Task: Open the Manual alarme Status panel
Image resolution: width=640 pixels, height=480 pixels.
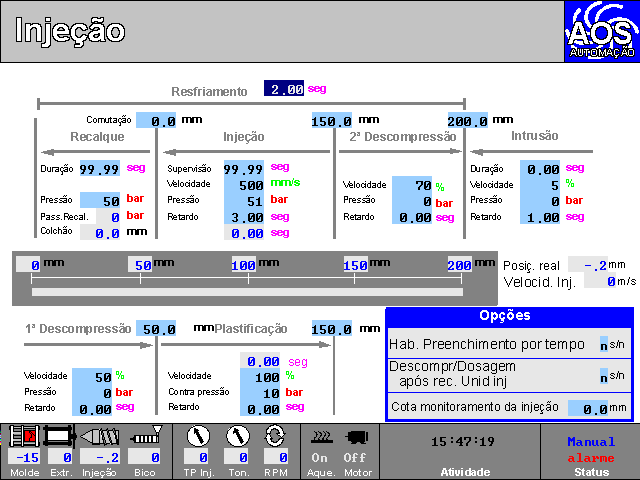Action: point(590,451)
